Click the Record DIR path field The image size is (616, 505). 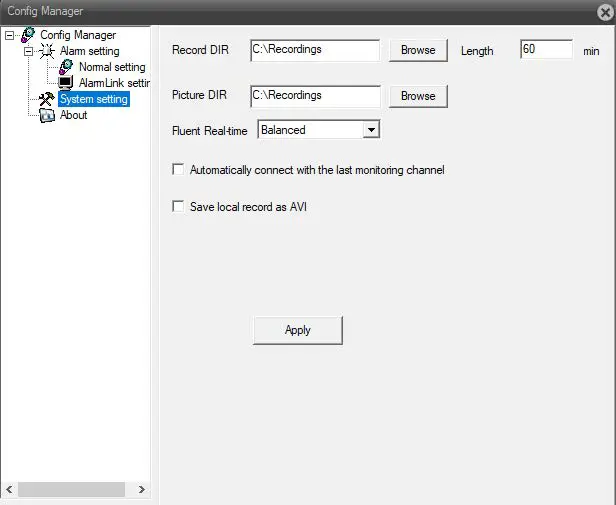(x=315, y=50)
